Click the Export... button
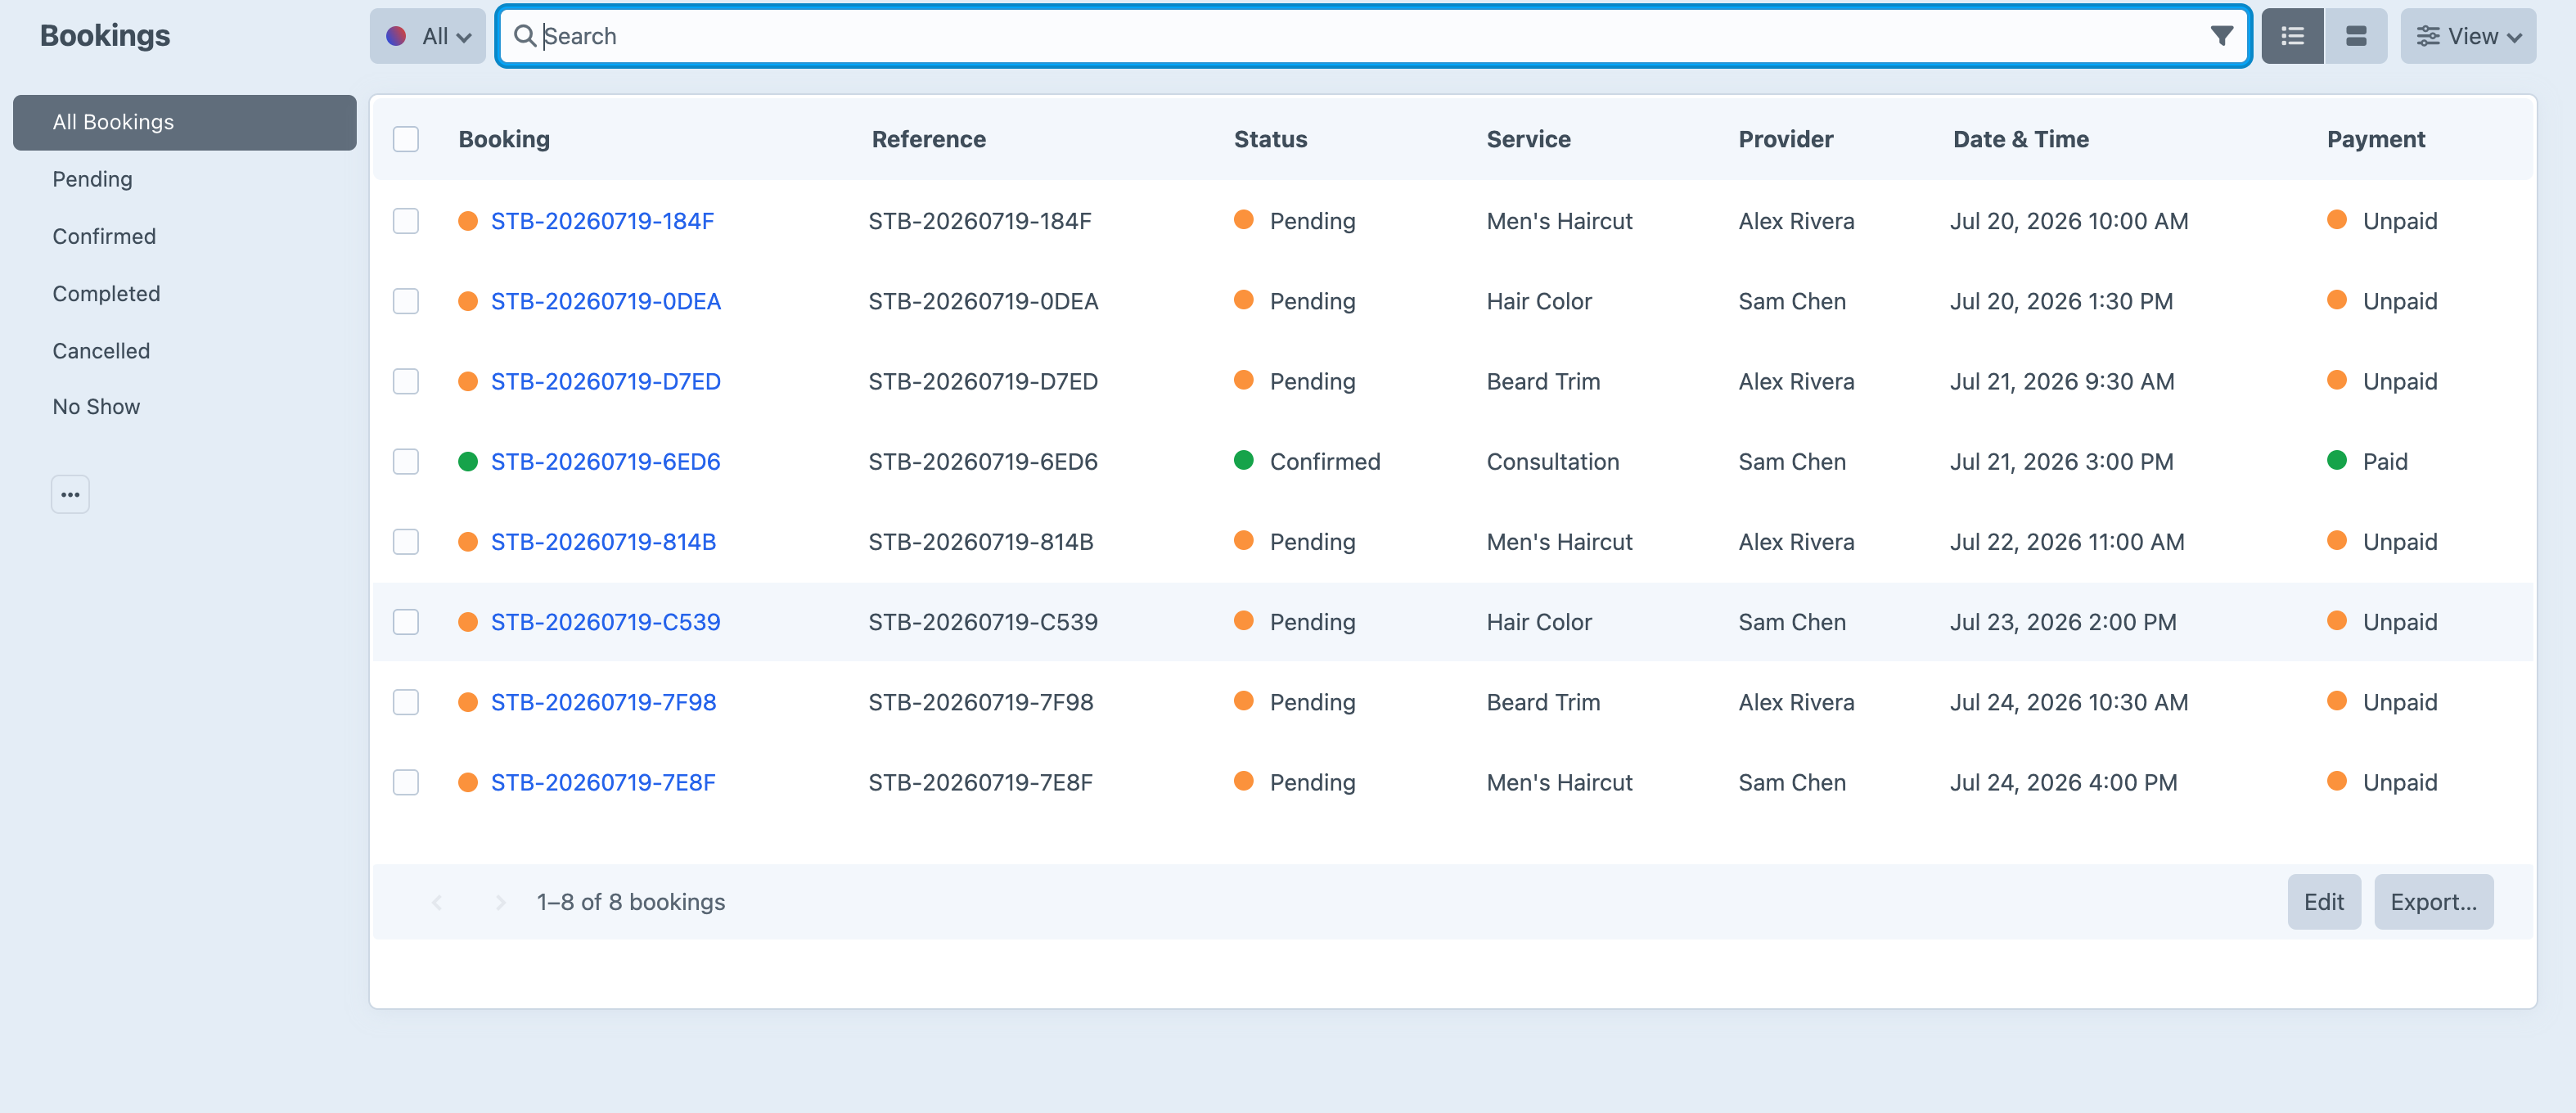The height and width of the screenshot is (1113, 2576). [2433, 902]
